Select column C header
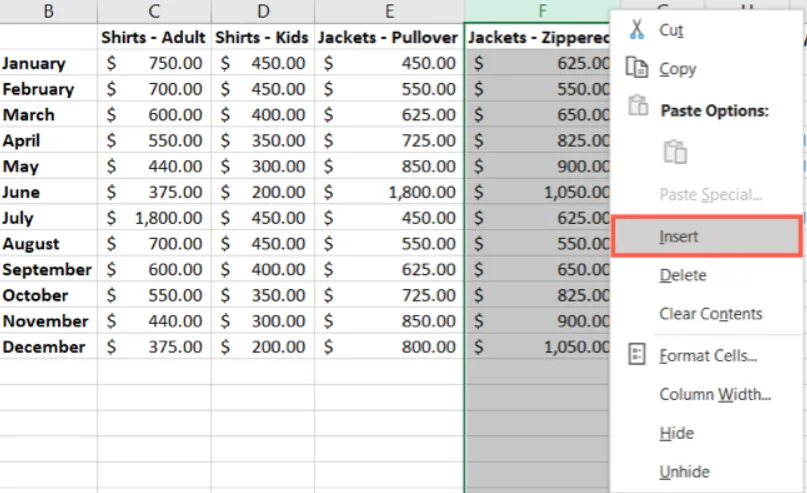 tap(154, 11)
